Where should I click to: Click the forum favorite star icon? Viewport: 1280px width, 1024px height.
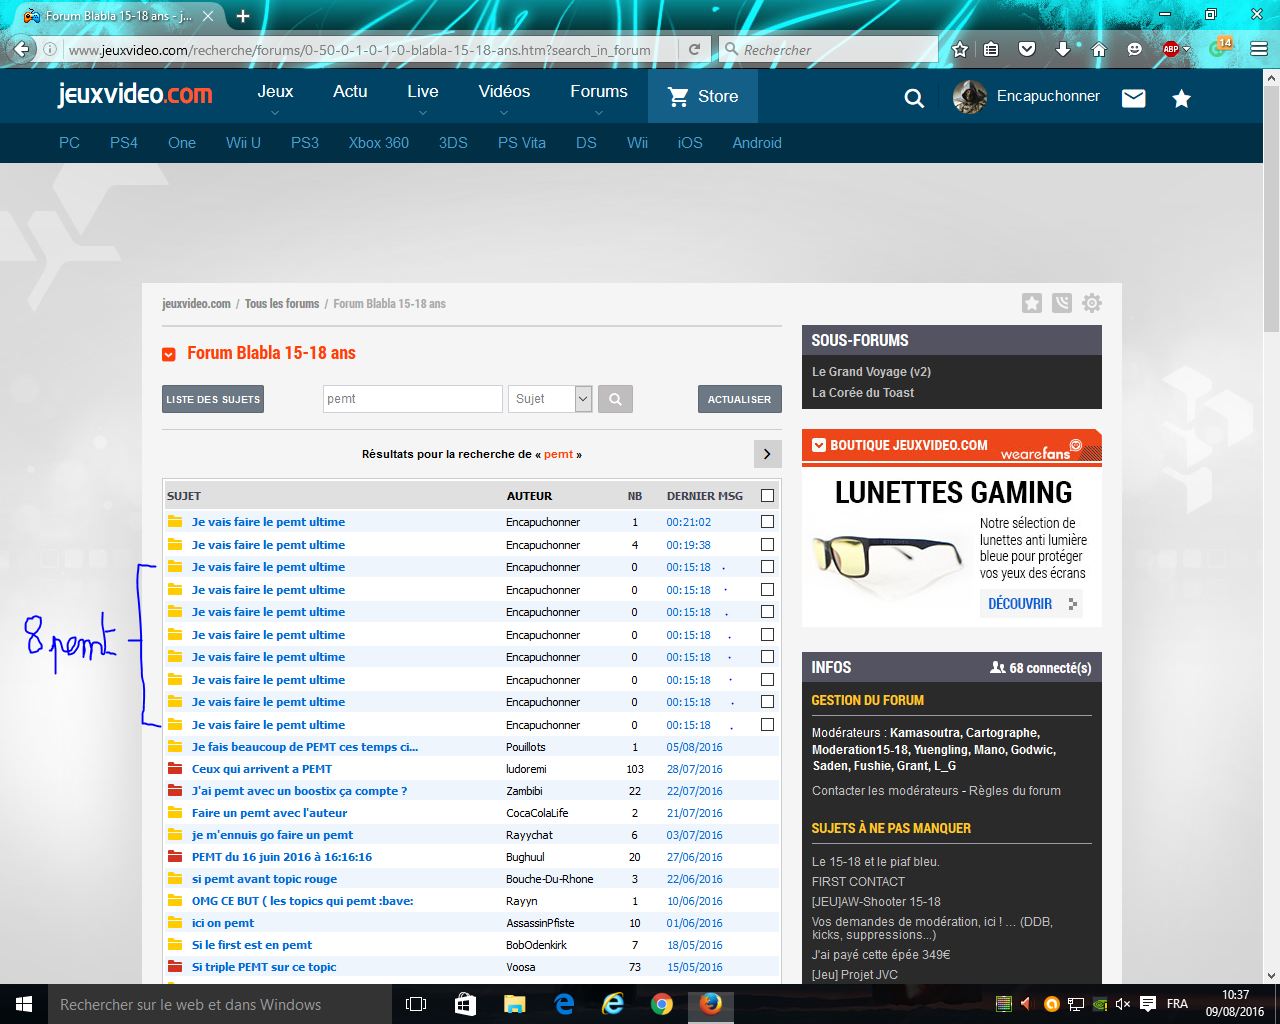[x=1032, y=303]
